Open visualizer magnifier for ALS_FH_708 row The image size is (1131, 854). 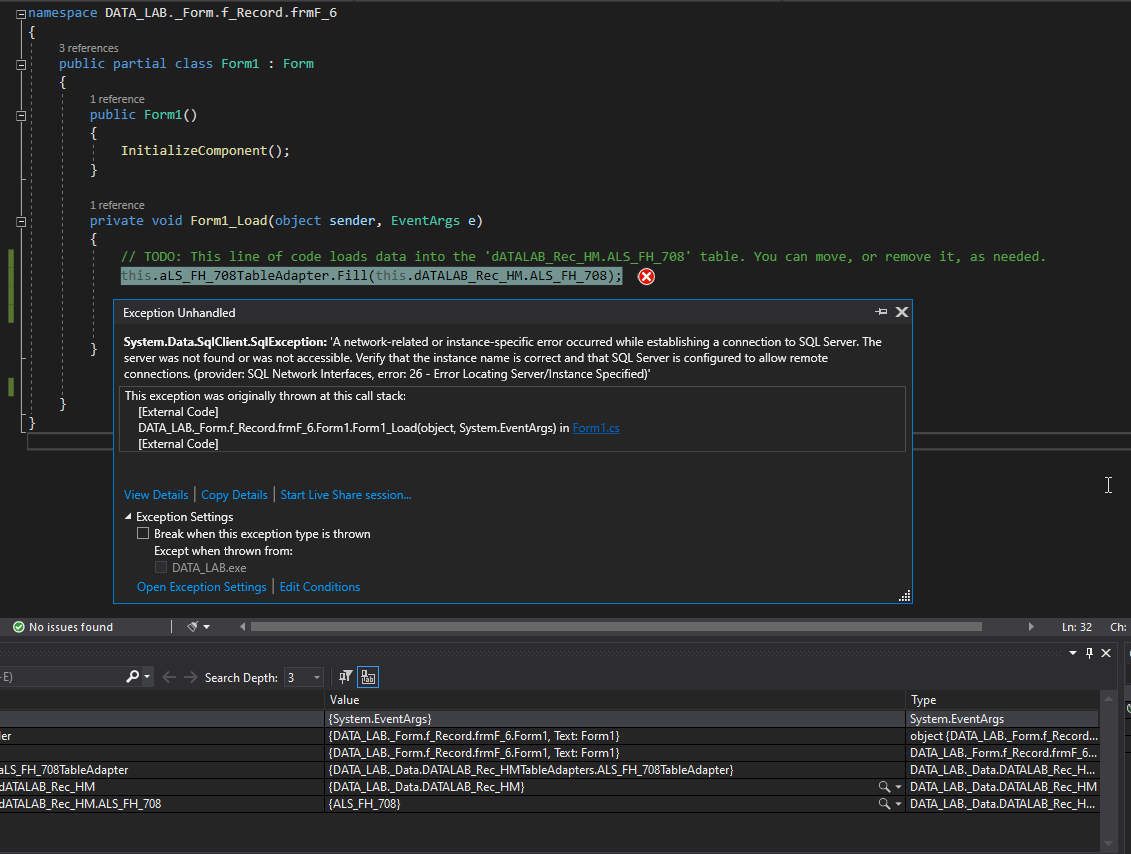coord(884,804)
